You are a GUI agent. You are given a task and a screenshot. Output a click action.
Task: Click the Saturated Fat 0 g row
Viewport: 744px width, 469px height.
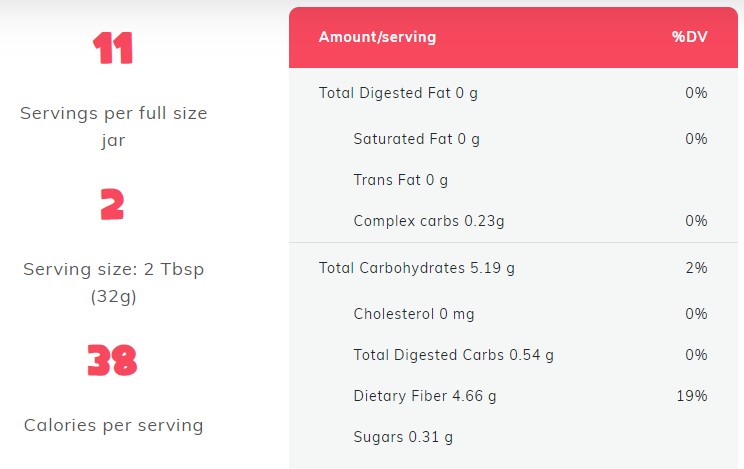tap(416, 139)
